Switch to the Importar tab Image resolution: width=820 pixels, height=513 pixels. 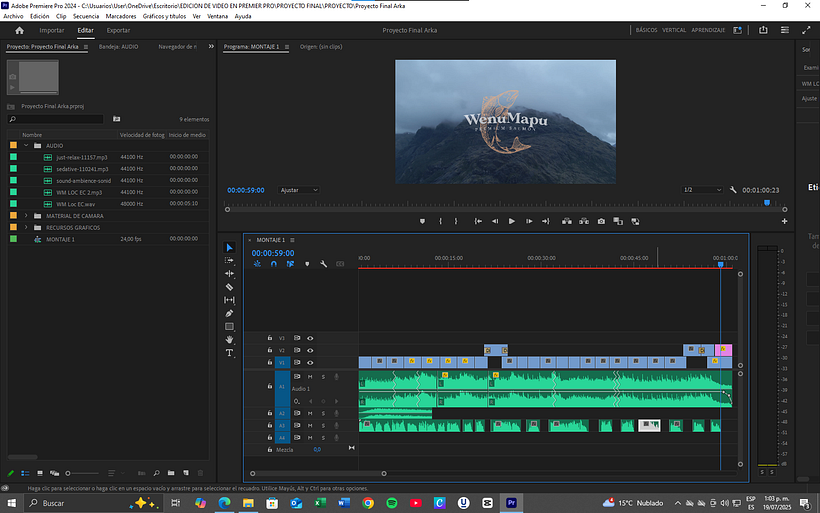52,30
